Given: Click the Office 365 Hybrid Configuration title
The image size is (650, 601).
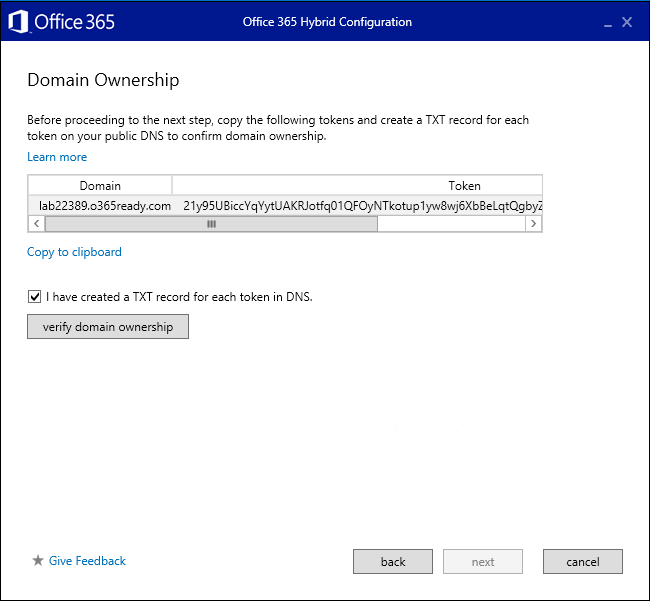Looking at the screenshot, I should (x=327, y=22).
